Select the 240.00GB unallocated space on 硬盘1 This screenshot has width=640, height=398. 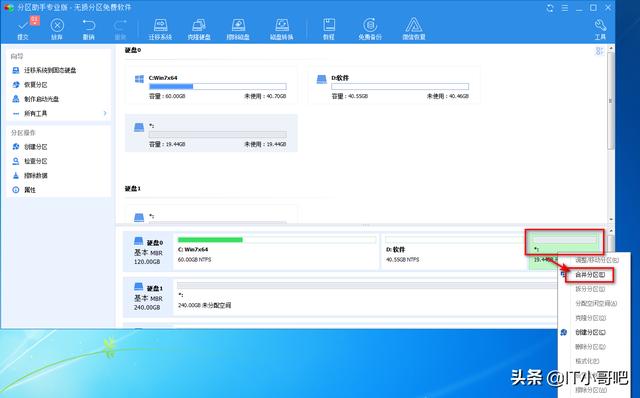[x=366, y=297]
